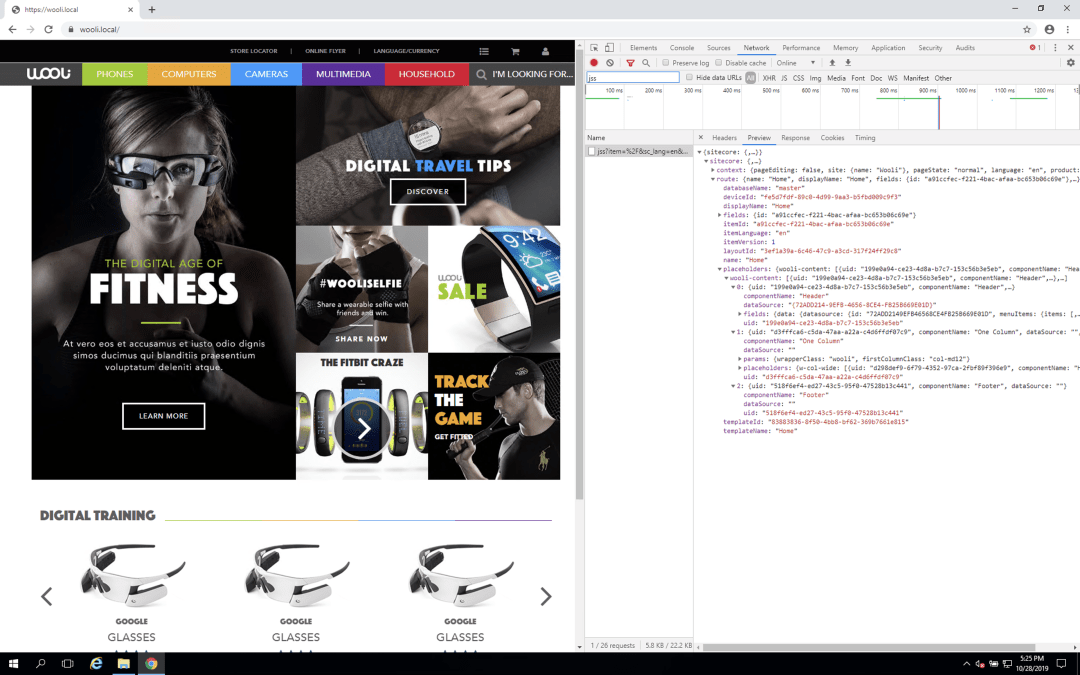
Task: Stop recording the network log
Action: click(x=594, y=63)
